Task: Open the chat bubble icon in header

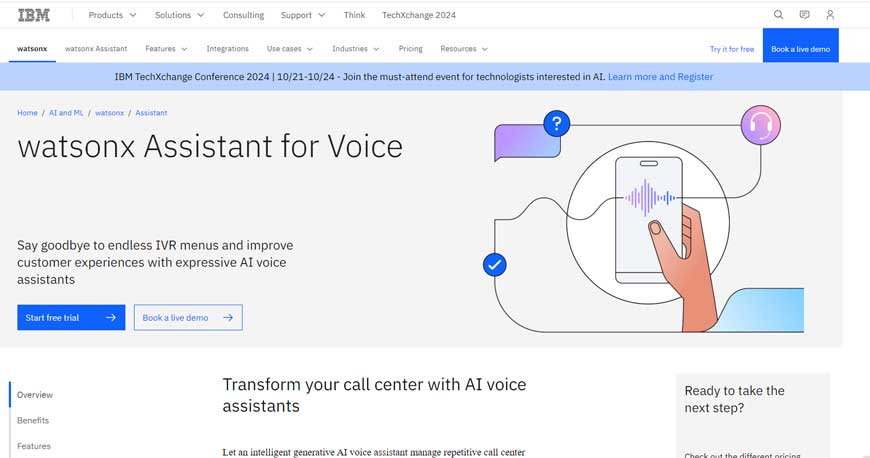Action: pyautogui.click(x=804, y=15)
